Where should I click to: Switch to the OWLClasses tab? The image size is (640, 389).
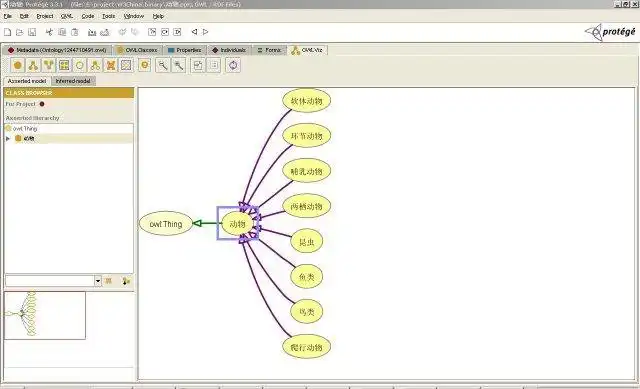point(138,50)
